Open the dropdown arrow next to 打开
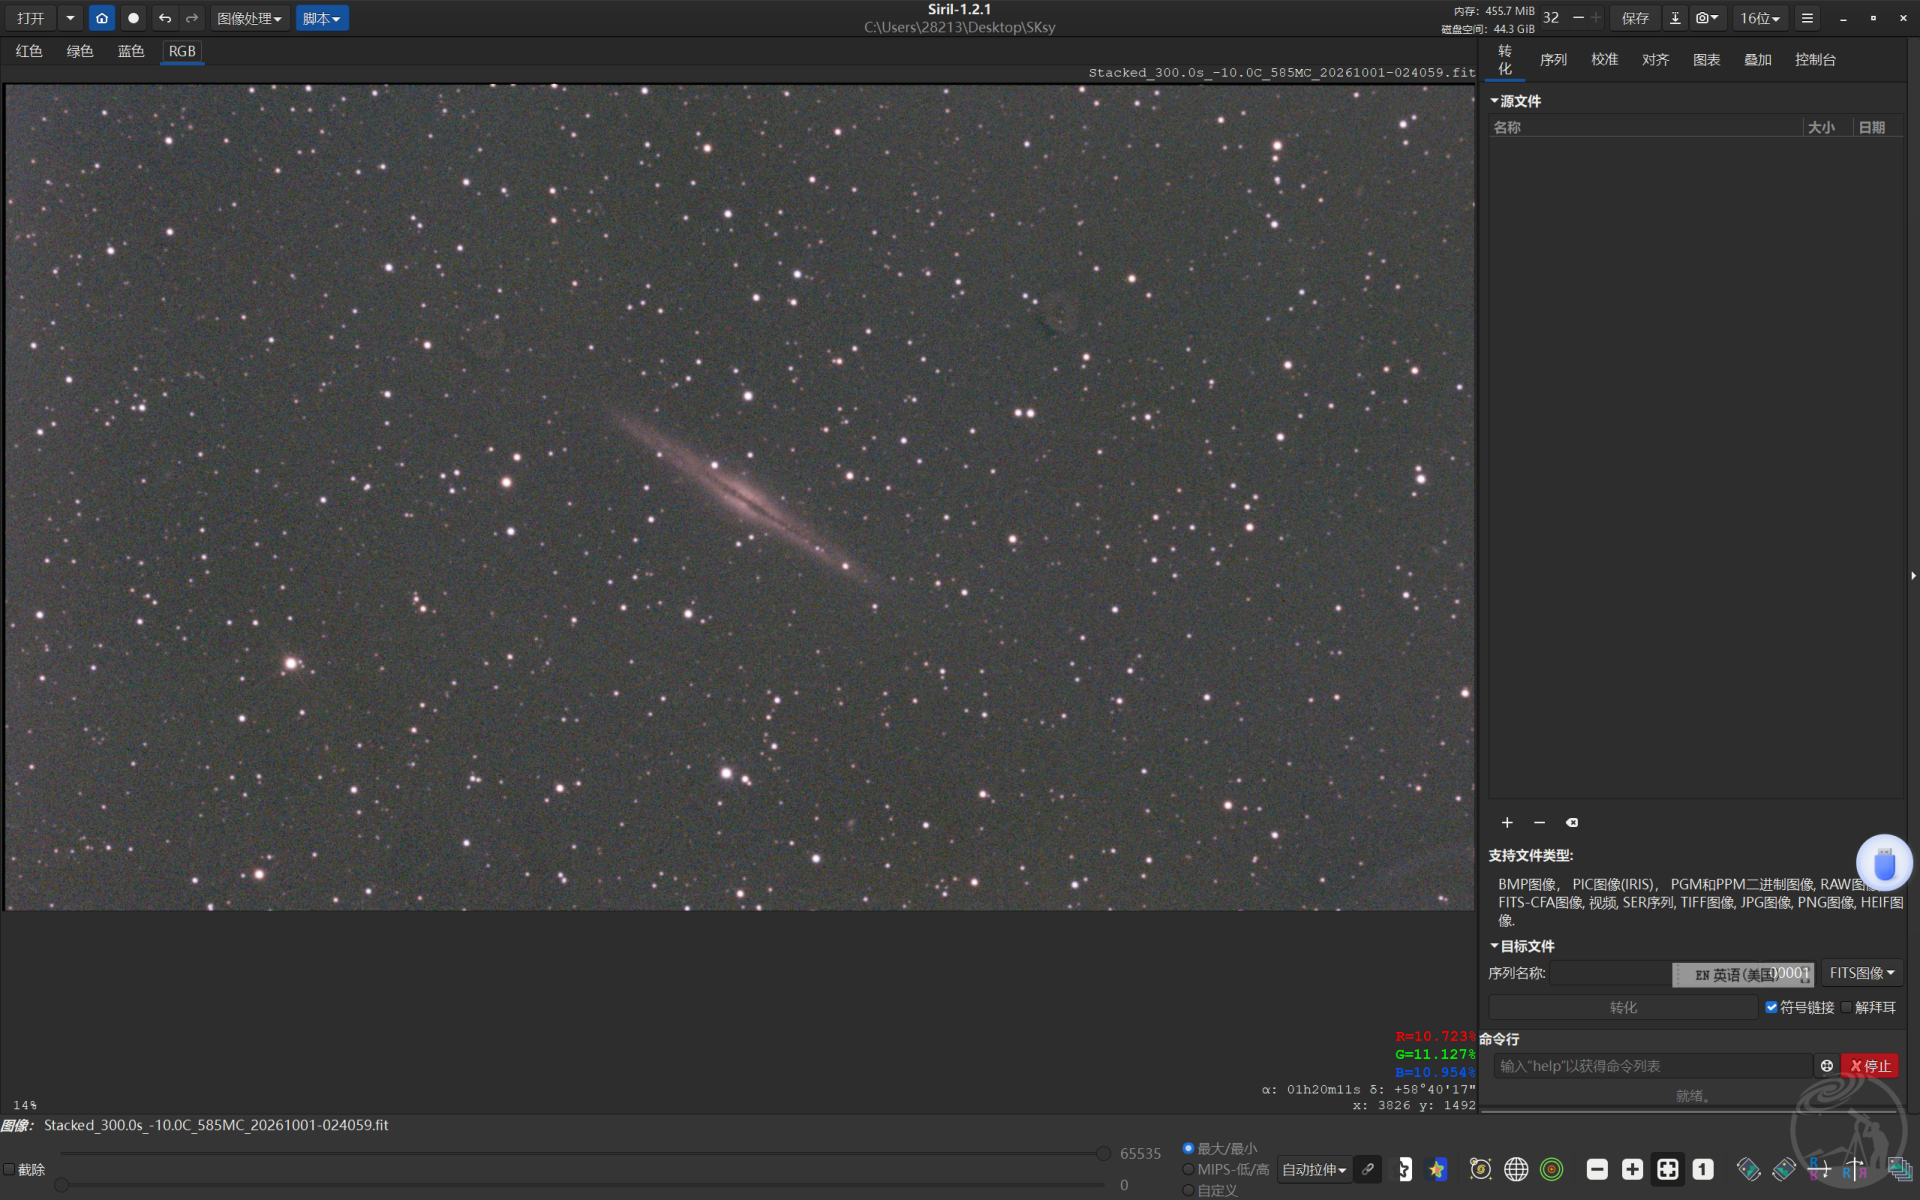This screenshot has width=1920, height=1200. coord(70,18)
